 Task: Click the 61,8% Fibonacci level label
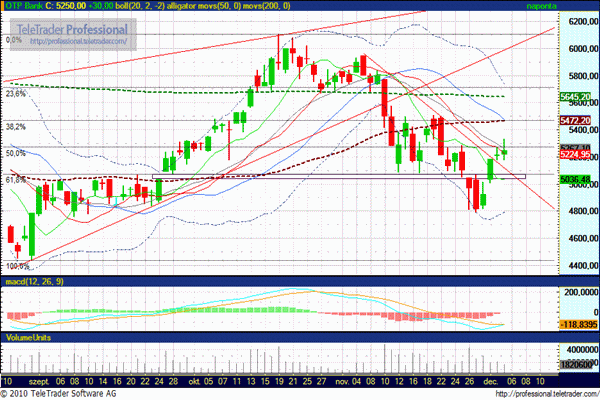click(15, 179)
